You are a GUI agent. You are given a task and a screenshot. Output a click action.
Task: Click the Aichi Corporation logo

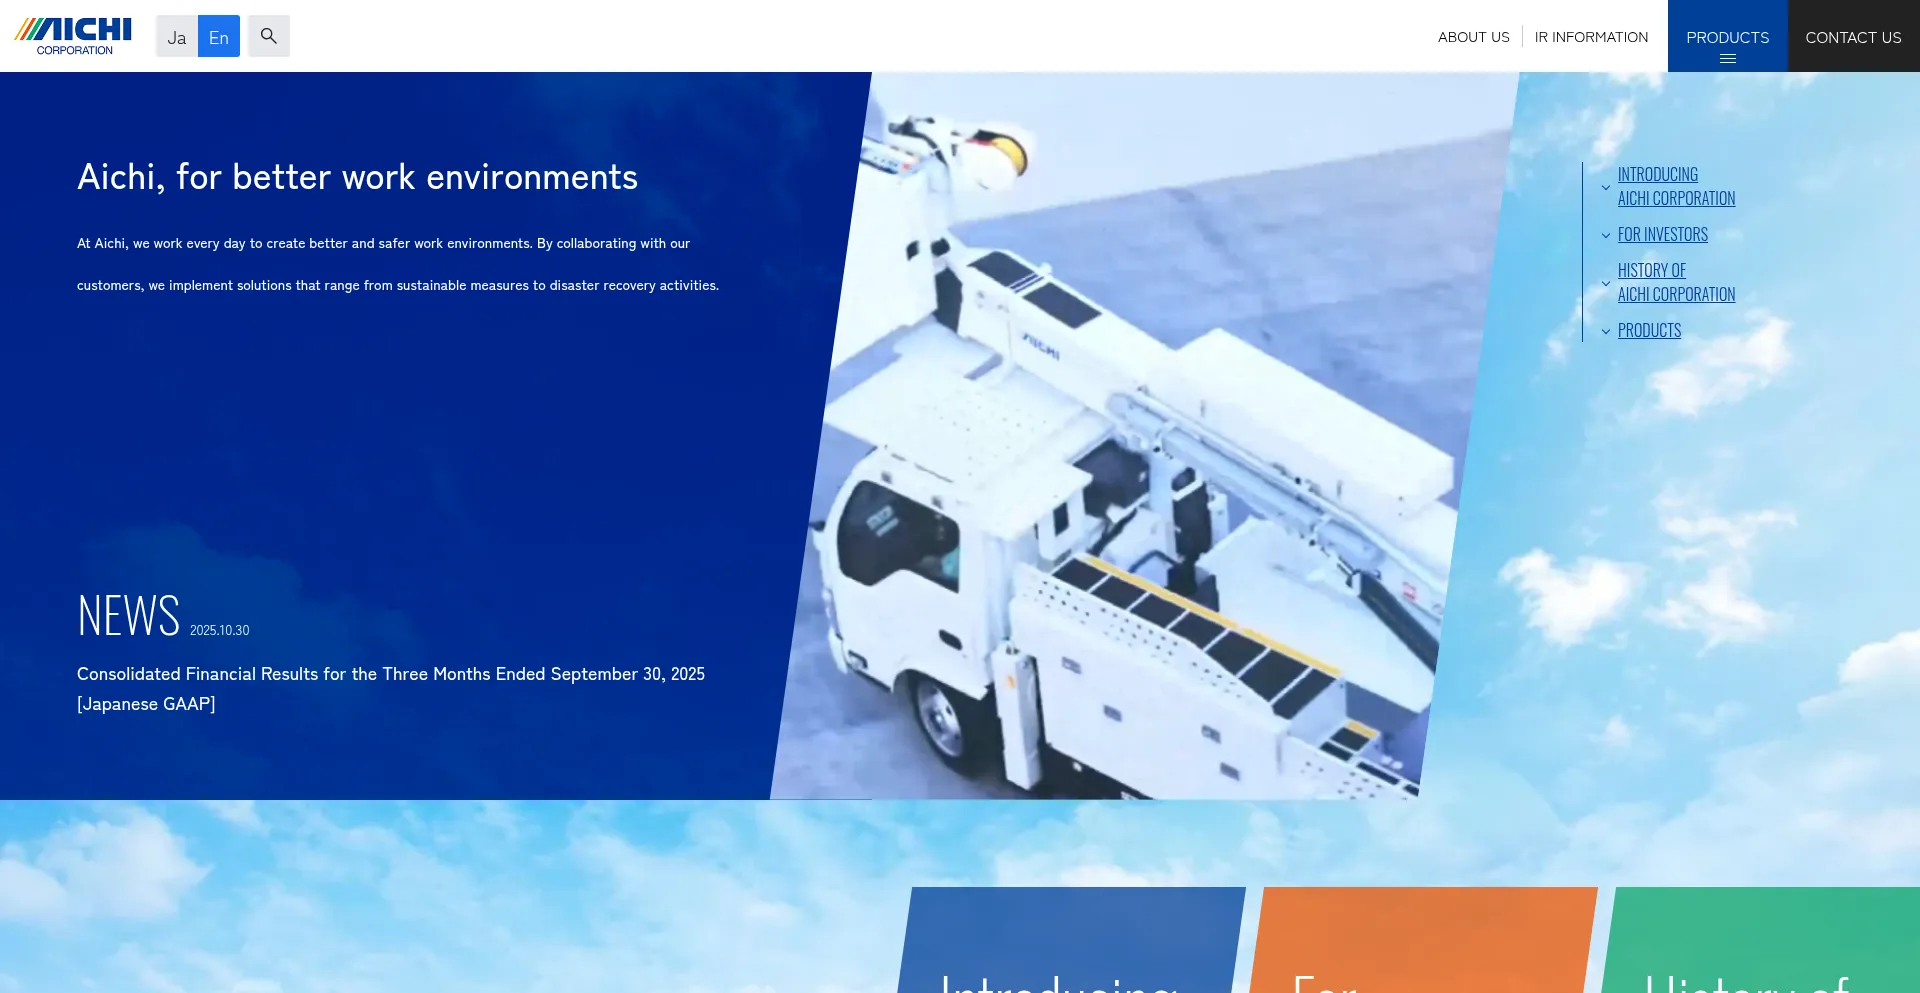(x=73, y=36)
